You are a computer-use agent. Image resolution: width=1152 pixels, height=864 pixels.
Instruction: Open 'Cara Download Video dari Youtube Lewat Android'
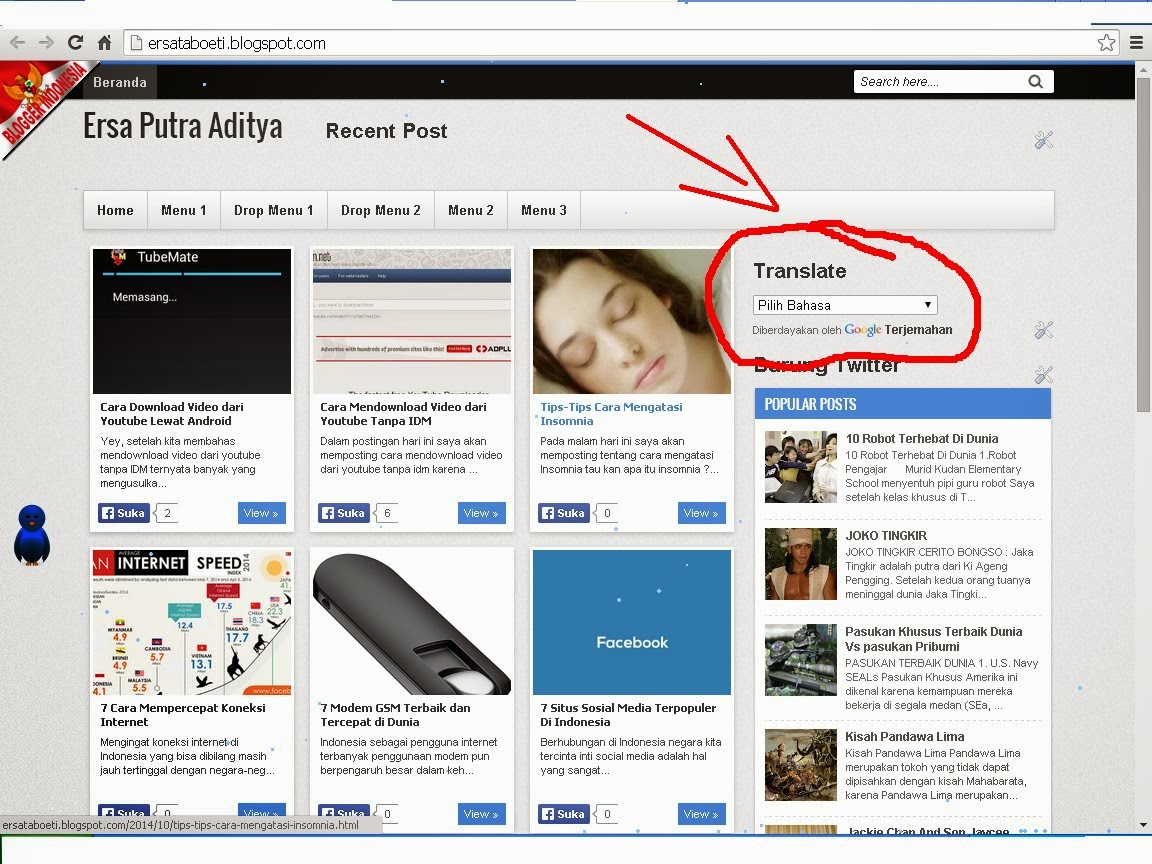pos(172,414)
